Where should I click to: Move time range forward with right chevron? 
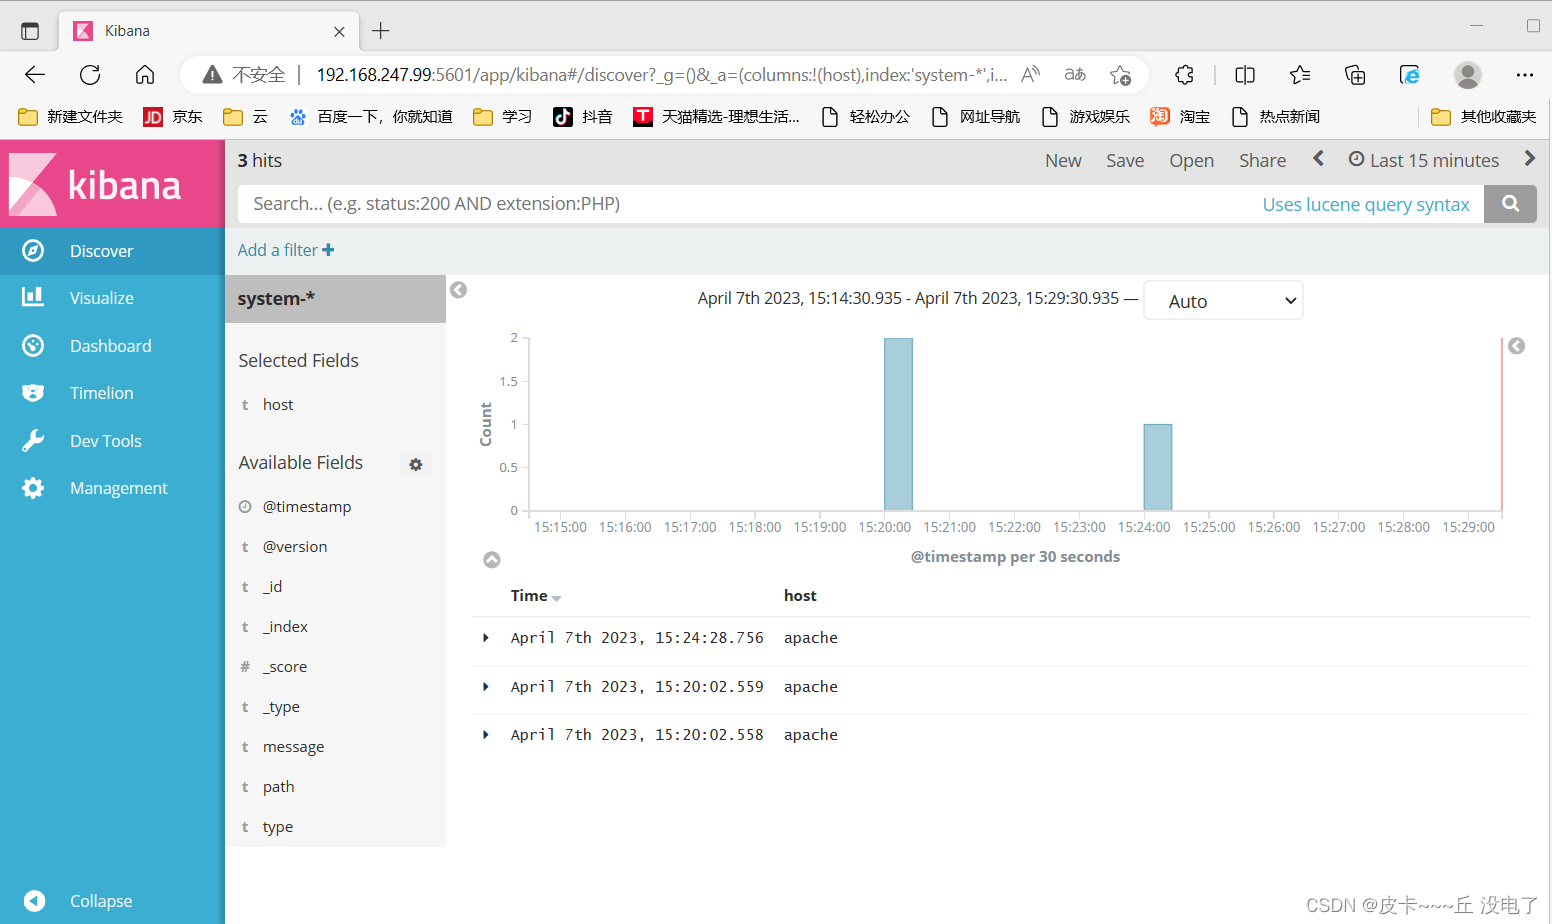(x=1529, y=159)
